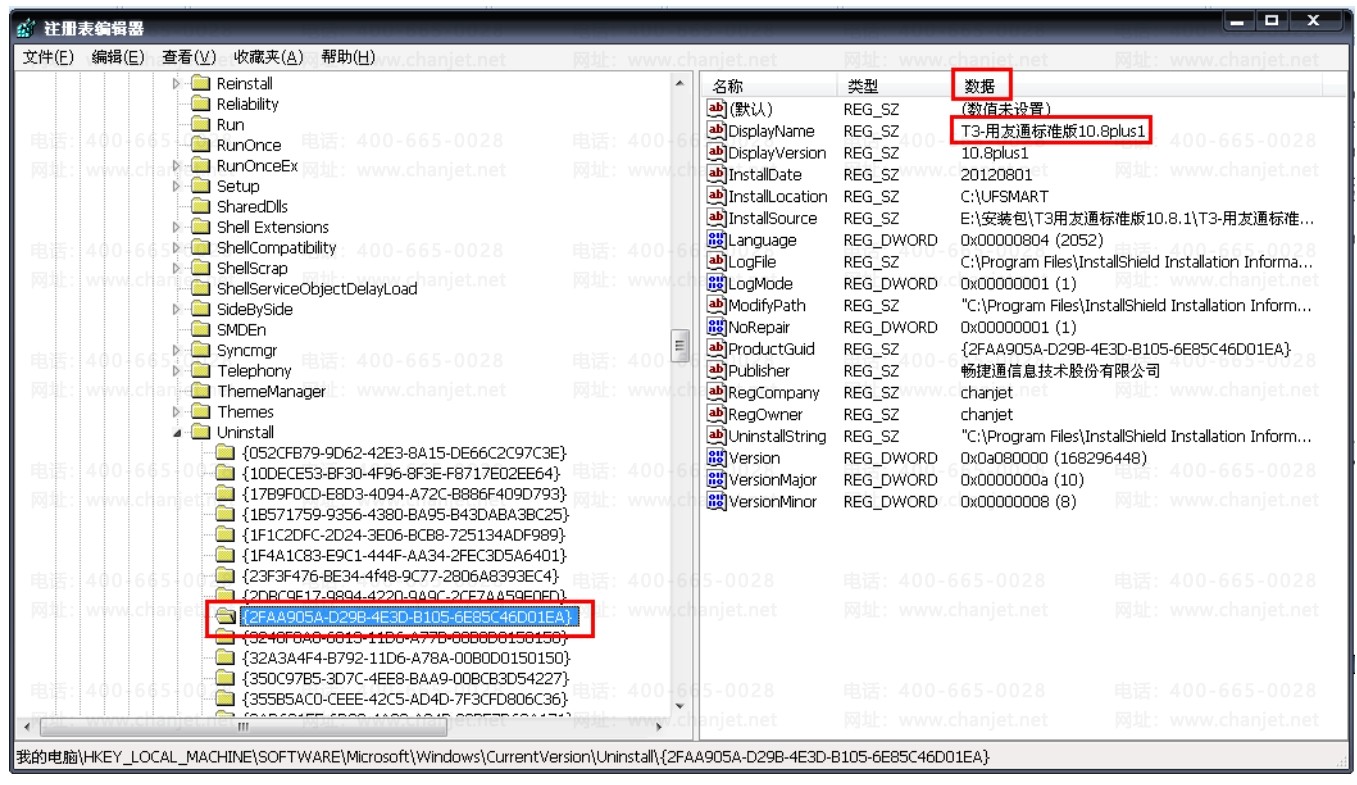Screen dimensions: 1357x785
Task: Open the 帮助(H) menu
Action: pos(348,57)
